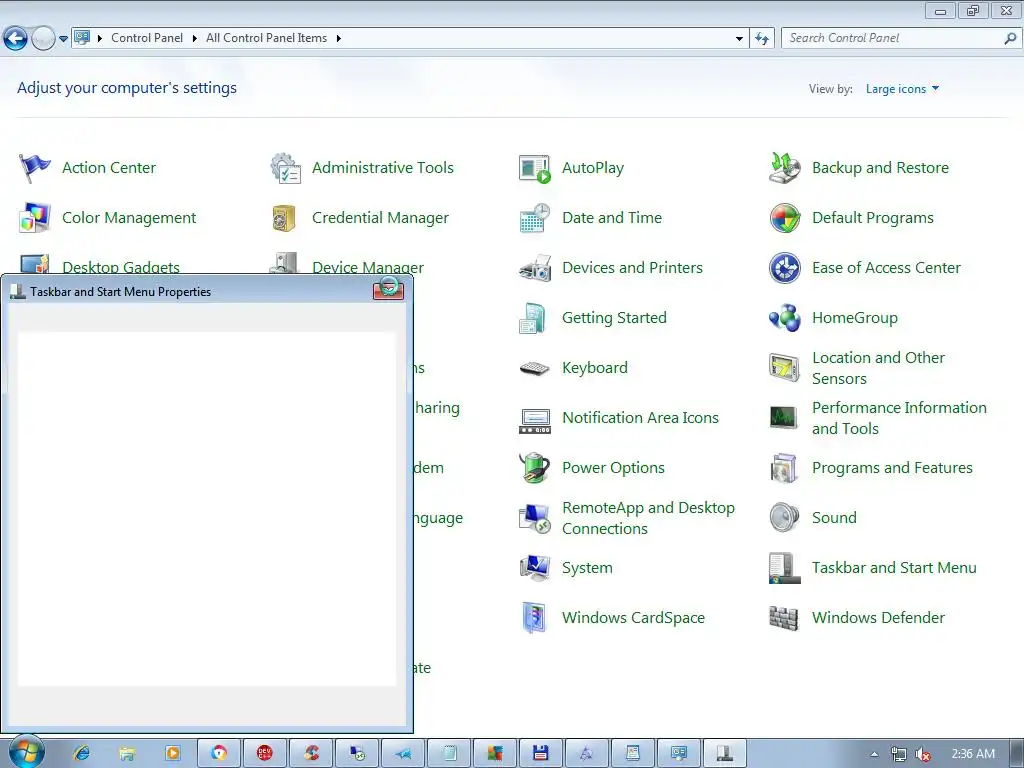
Task: Click the notepad taskbar button
Action: [x=449, y=754]
